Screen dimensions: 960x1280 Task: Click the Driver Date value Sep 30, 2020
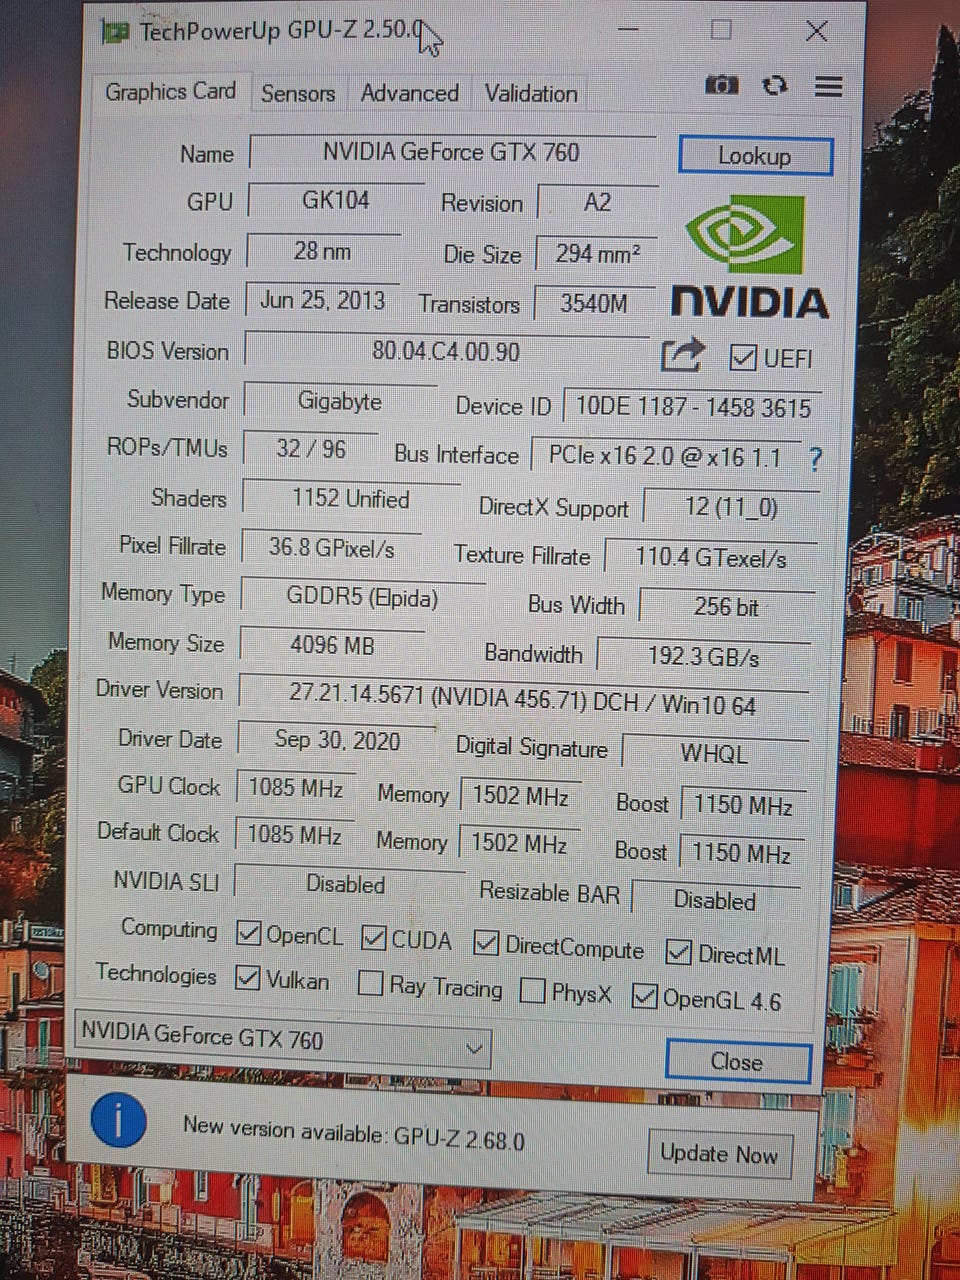point(337,740)
